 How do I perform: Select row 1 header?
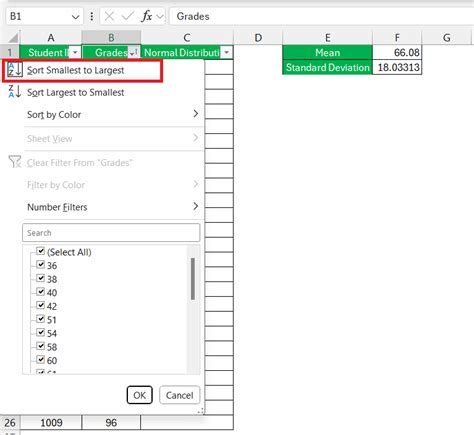click(10, 52)
